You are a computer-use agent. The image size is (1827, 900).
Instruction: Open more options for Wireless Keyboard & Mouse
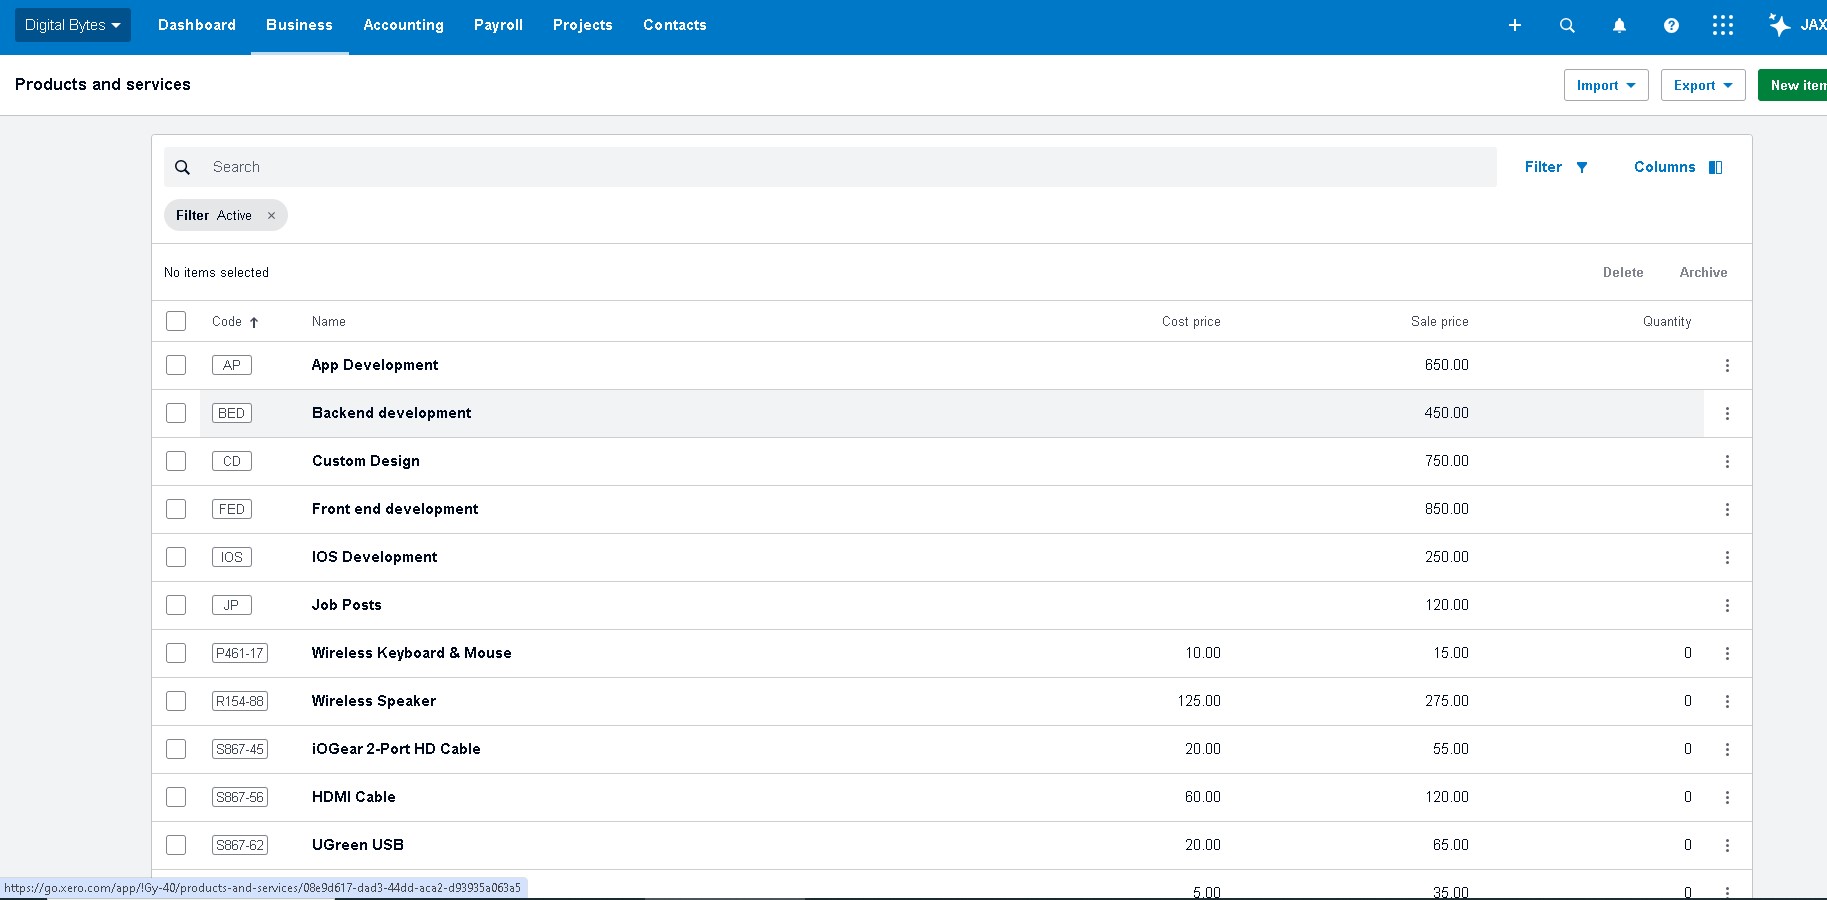point(1727,653)
